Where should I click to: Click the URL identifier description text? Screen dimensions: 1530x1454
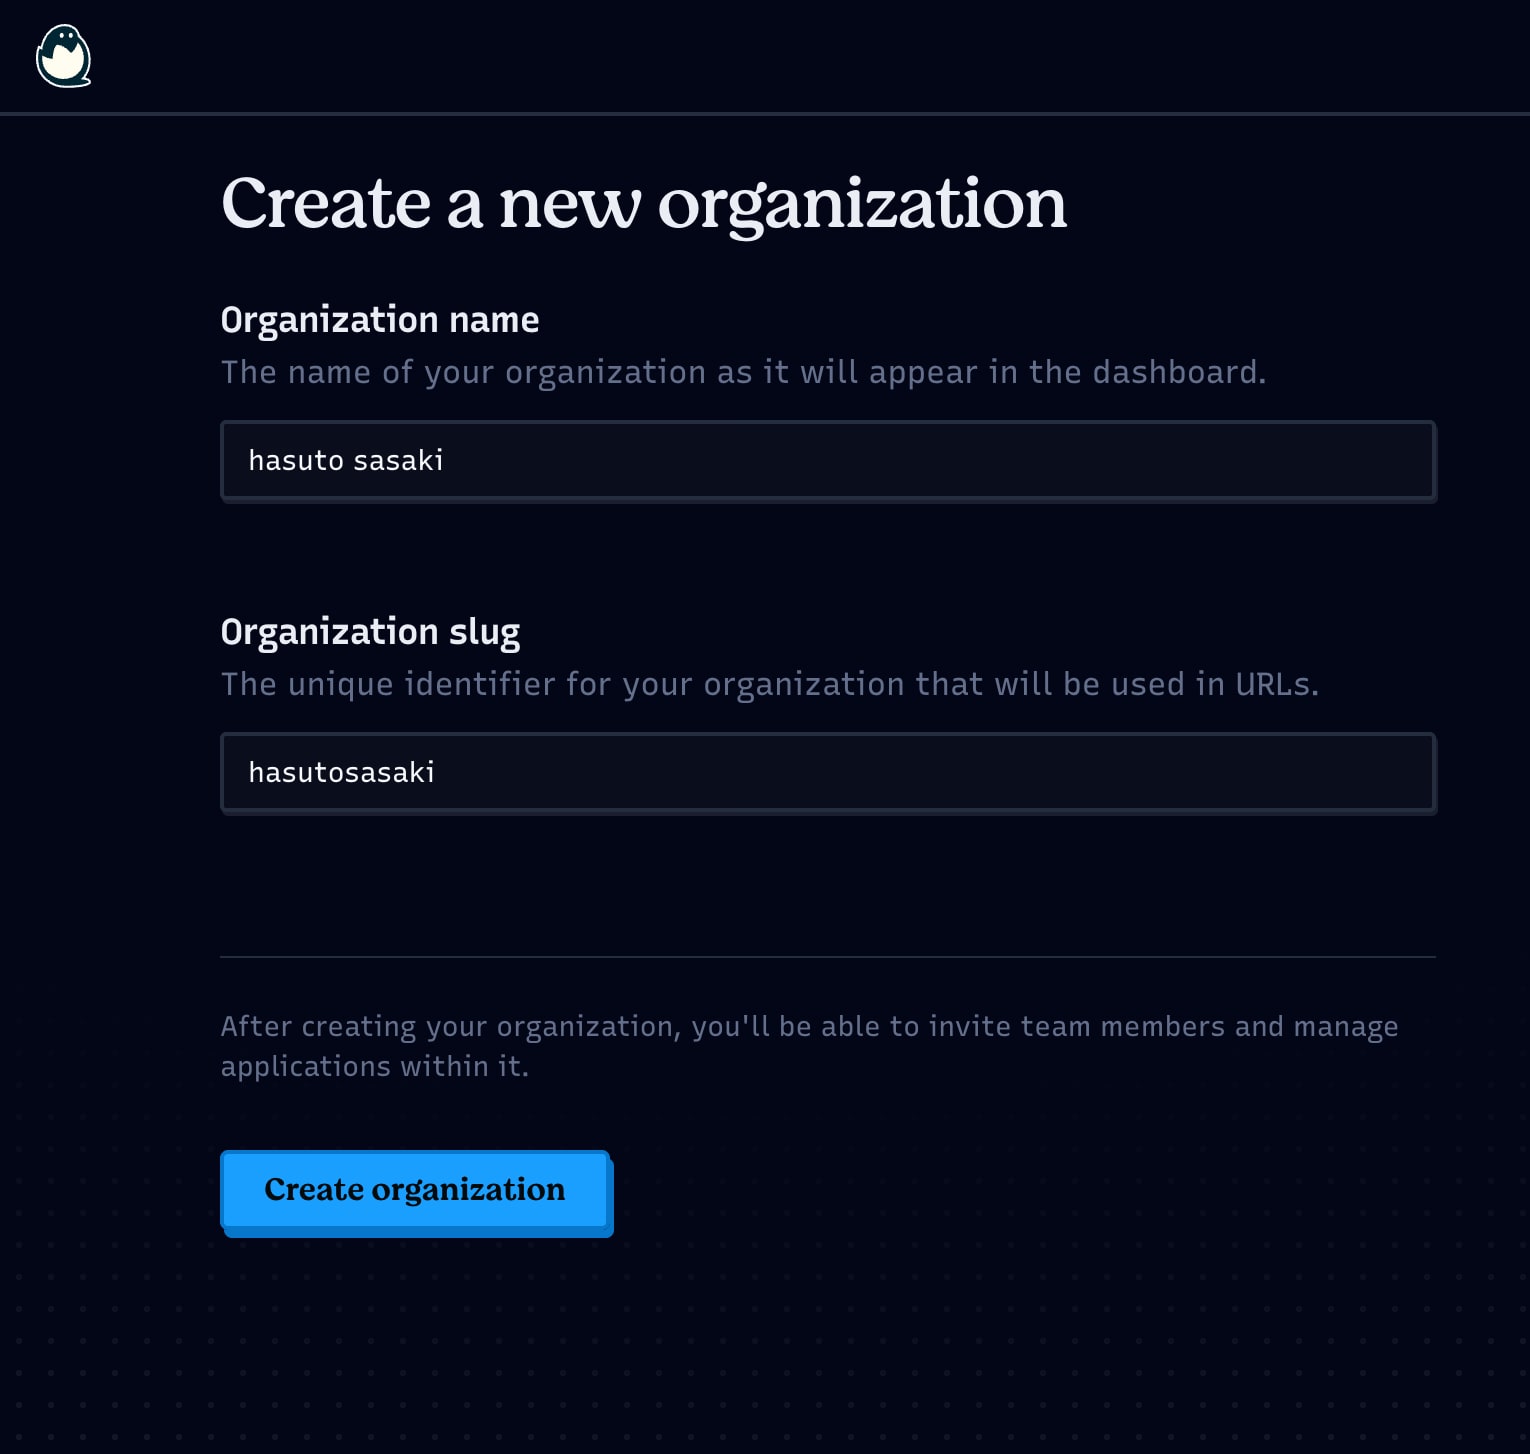point(770,684)
